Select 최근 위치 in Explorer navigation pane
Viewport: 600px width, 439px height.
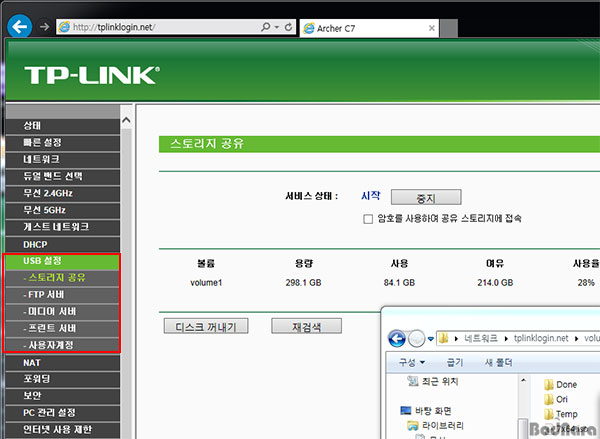(433, 381)
